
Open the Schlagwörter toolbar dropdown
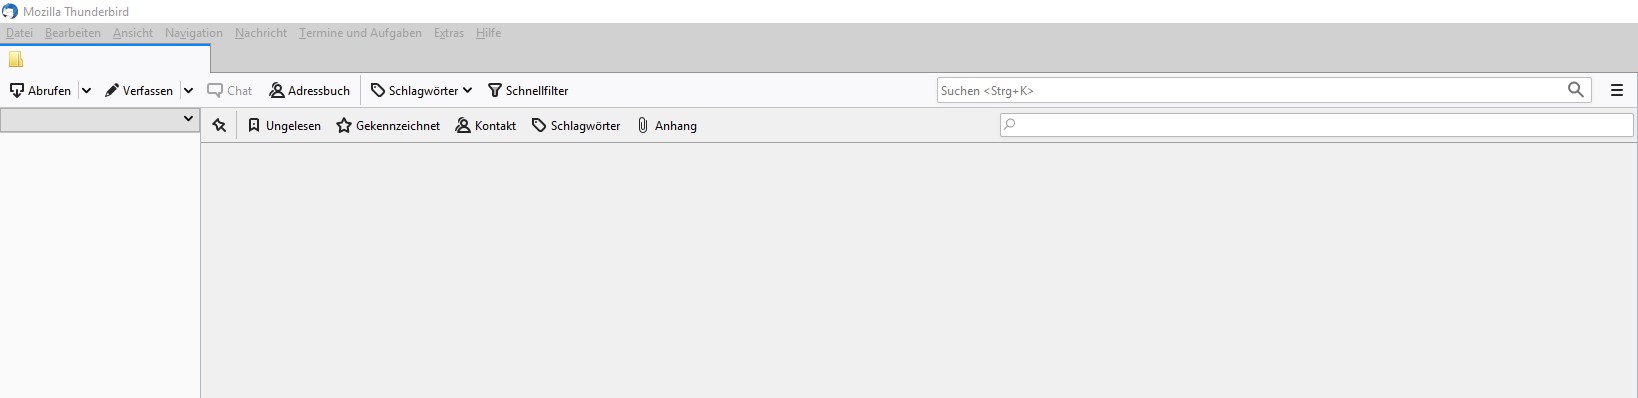421,90
